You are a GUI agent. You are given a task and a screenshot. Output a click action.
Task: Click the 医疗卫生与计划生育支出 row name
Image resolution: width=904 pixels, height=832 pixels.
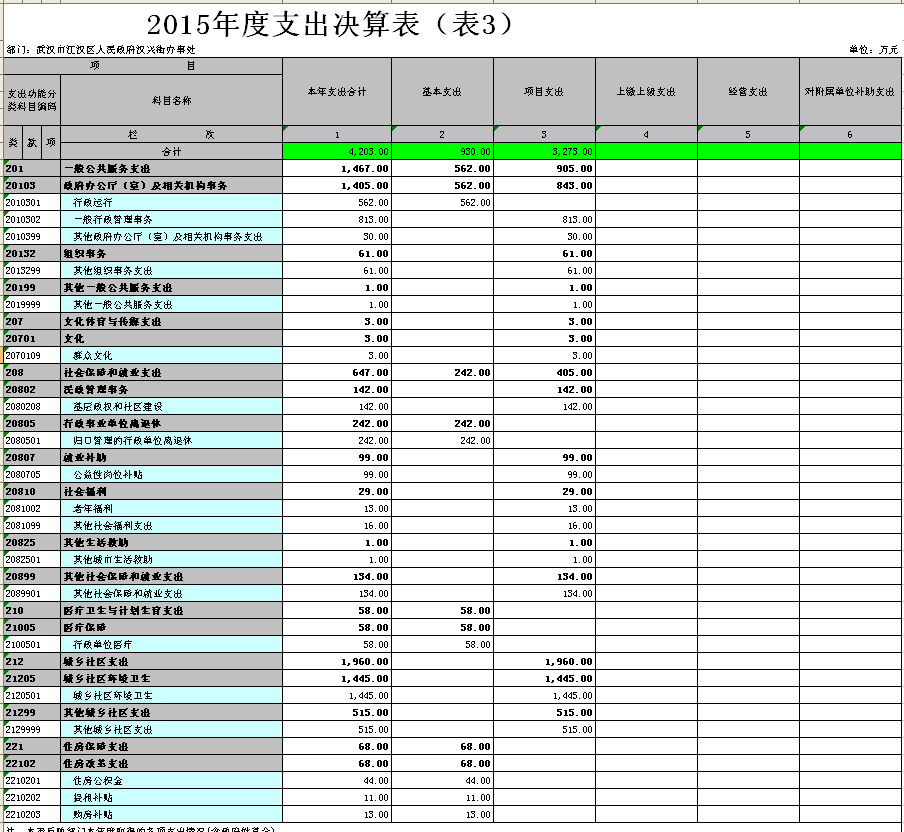[171, 610]
